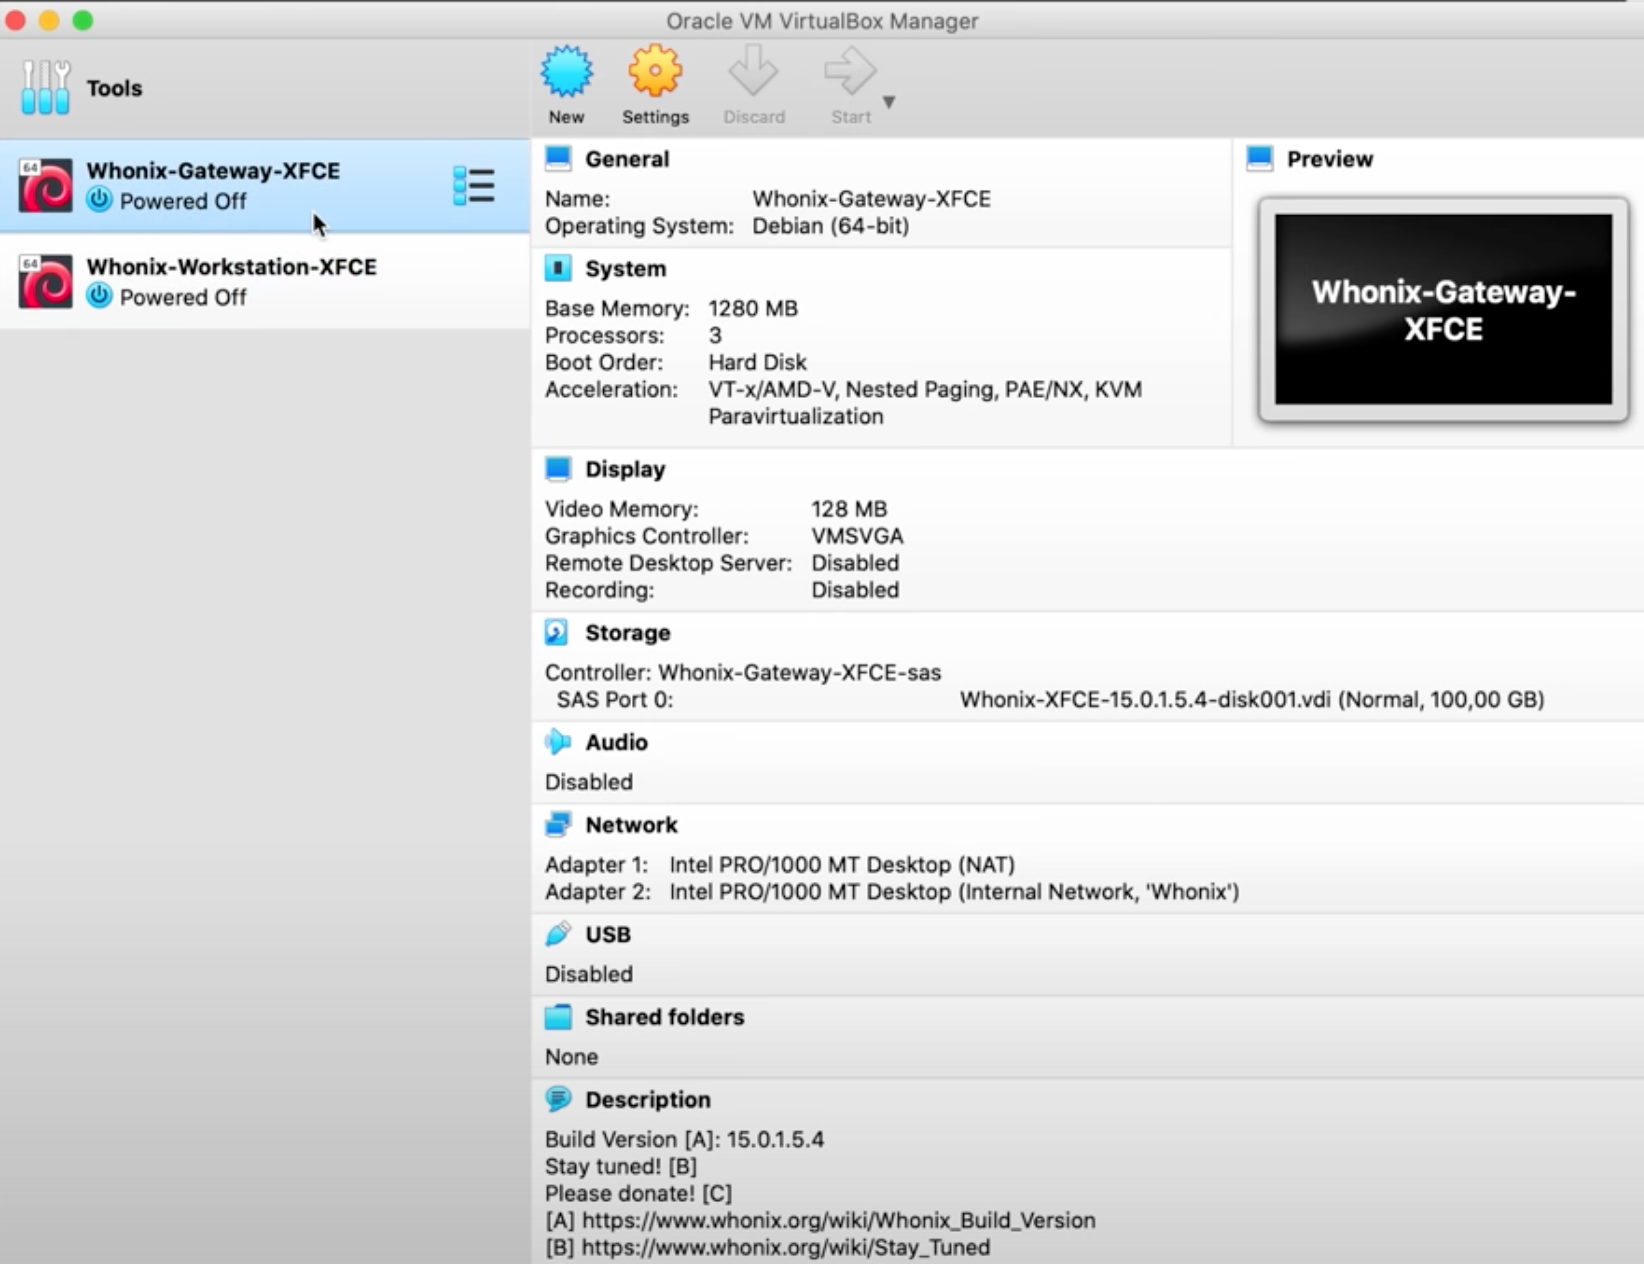This screenshot has width=1644, height=1264.
Task: Click the Audio section speaker icon
Action: [558, 741]
